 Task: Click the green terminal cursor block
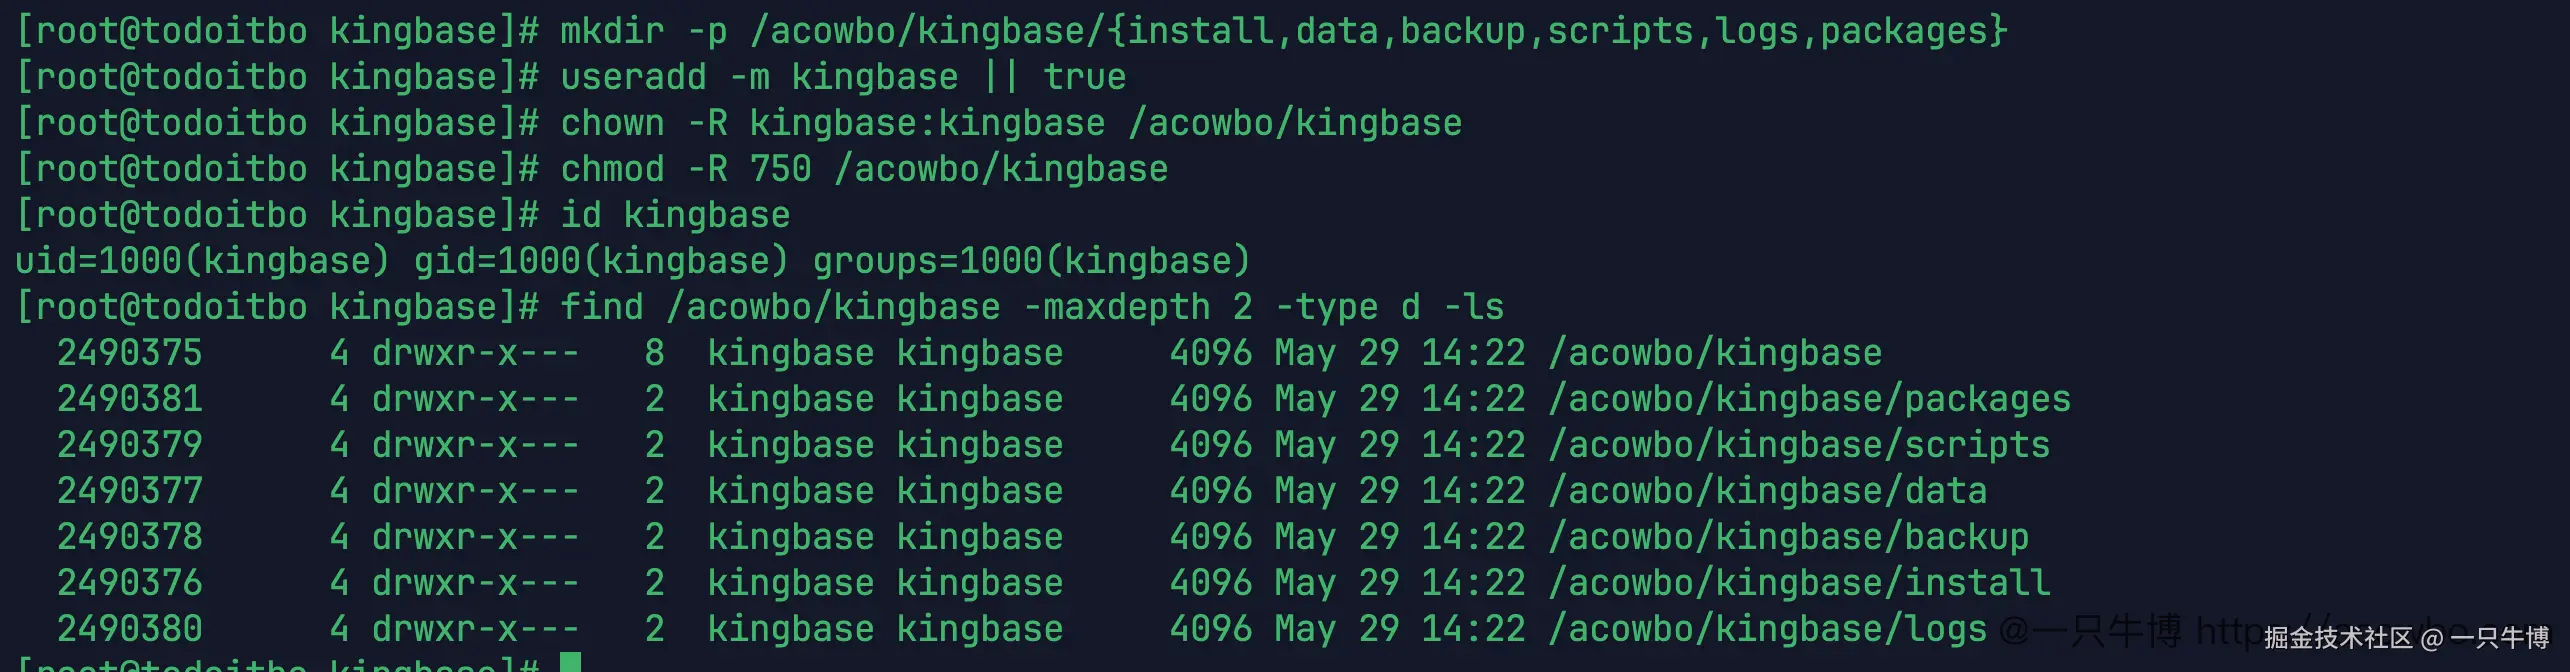(x=570, y=662)
